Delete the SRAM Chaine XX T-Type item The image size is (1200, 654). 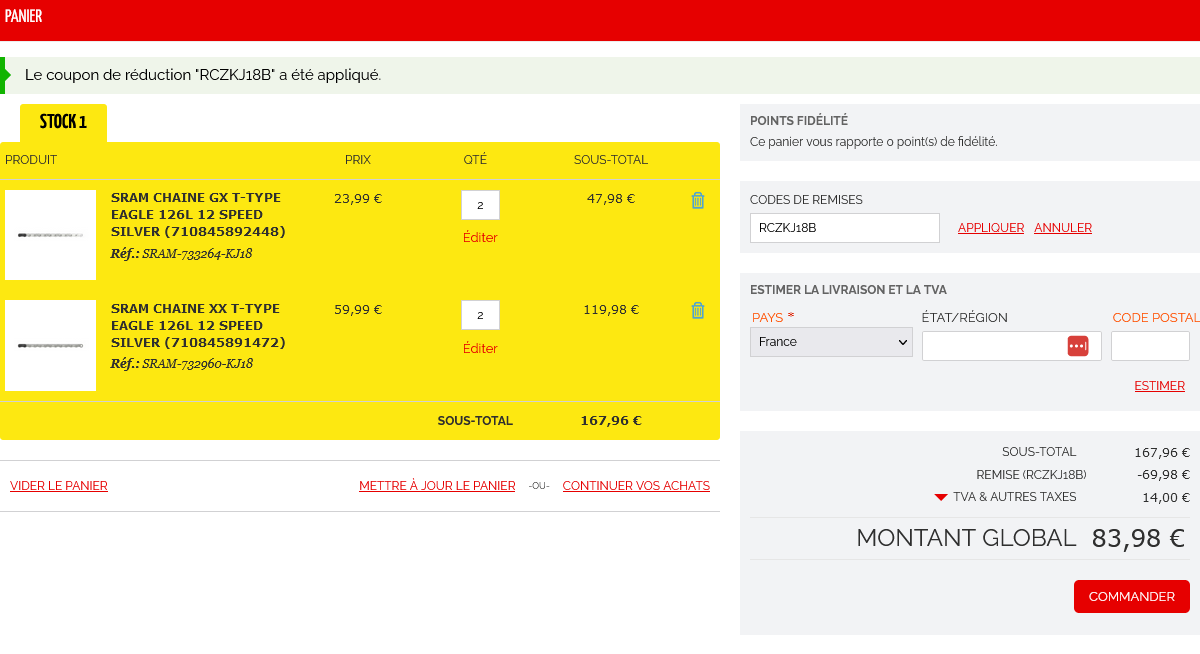pyautogui.click(x=698, y=310)
